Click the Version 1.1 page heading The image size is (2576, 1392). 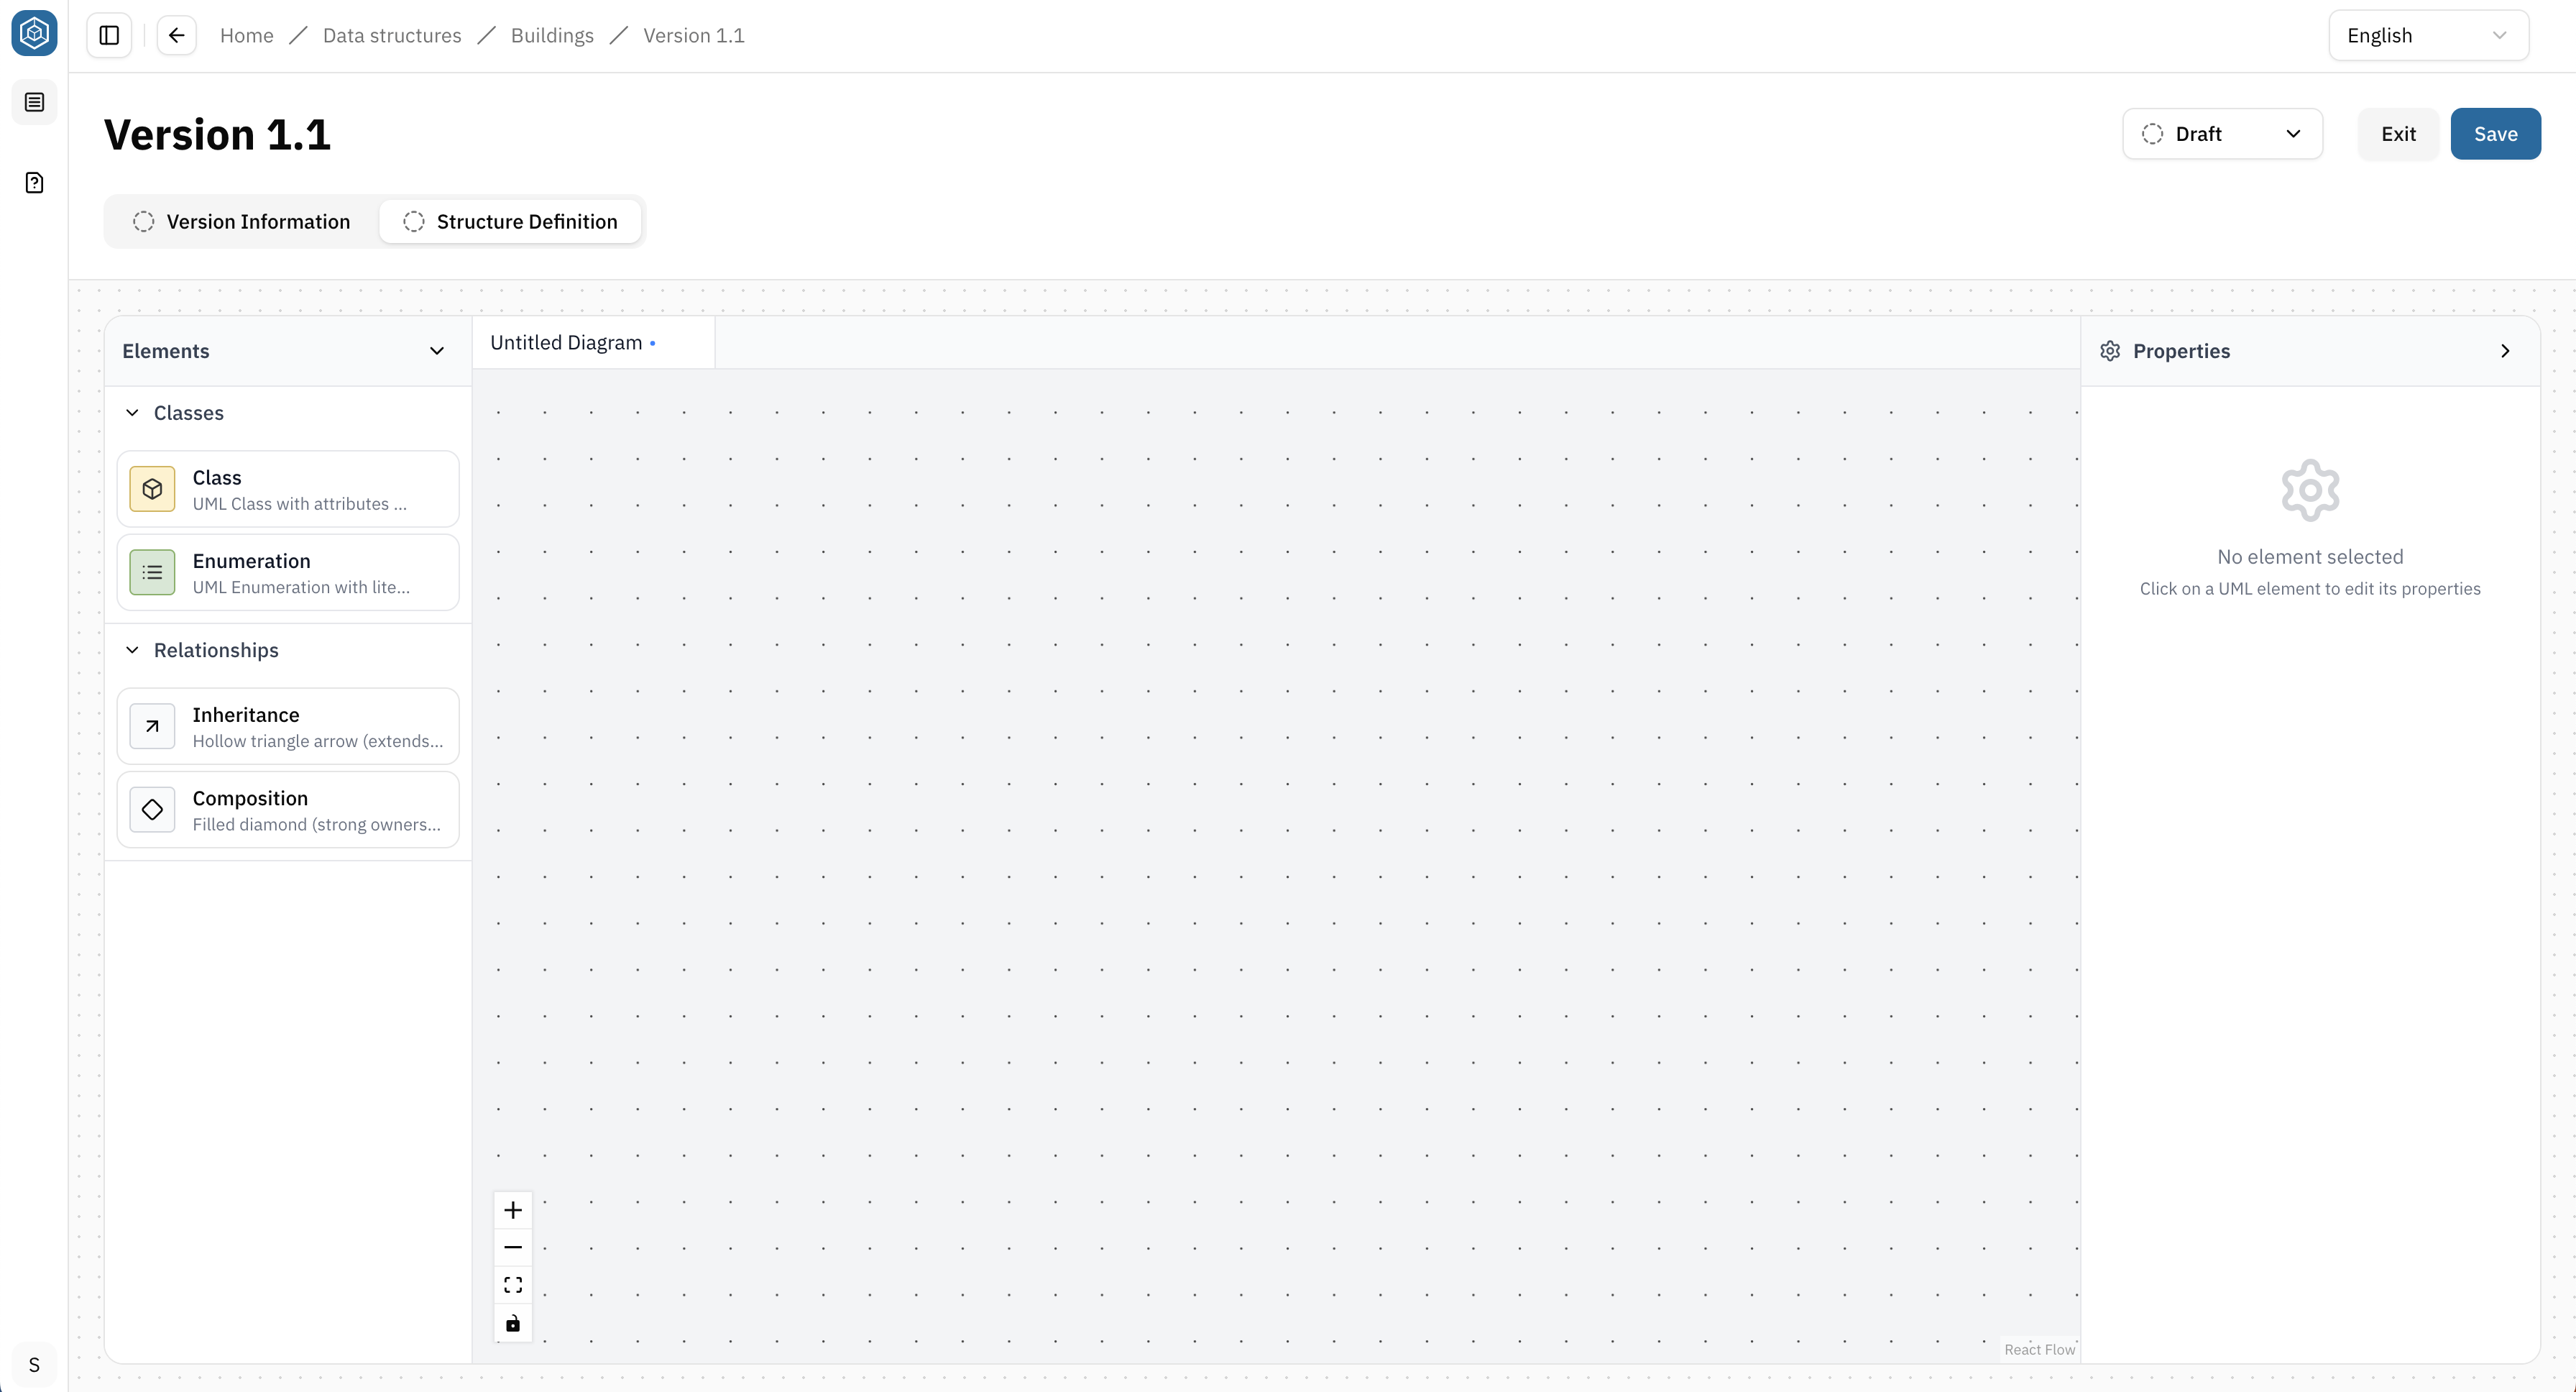(x=217, y=135)
